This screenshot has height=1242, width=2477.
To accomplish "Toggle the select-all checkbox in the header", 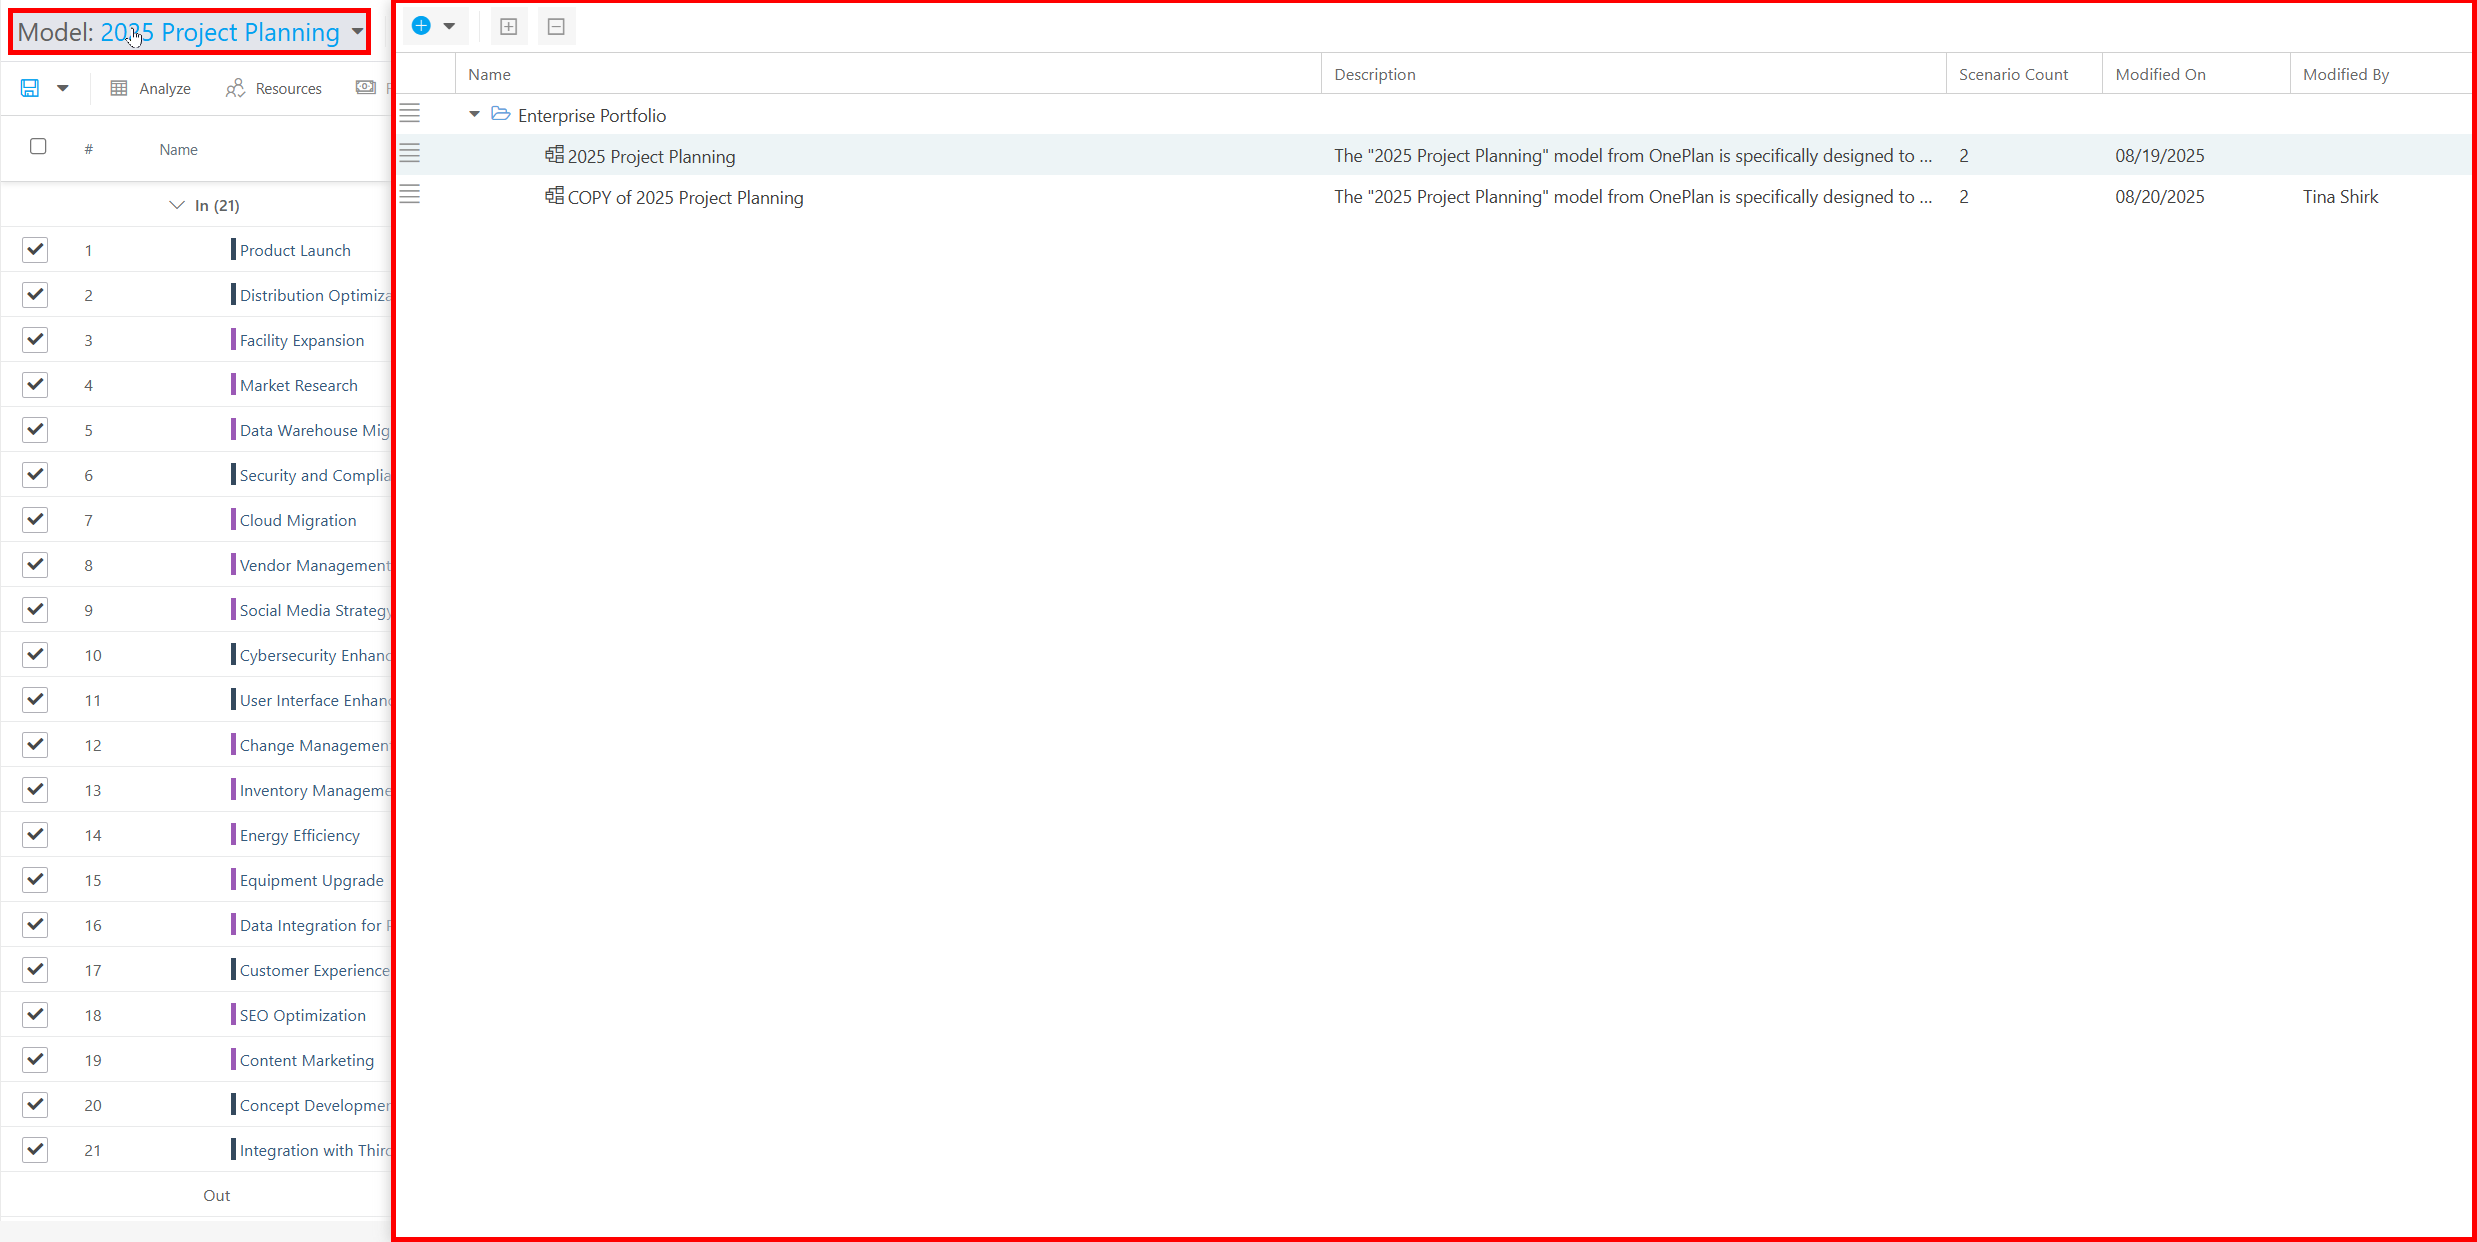I will coord(38,146).
